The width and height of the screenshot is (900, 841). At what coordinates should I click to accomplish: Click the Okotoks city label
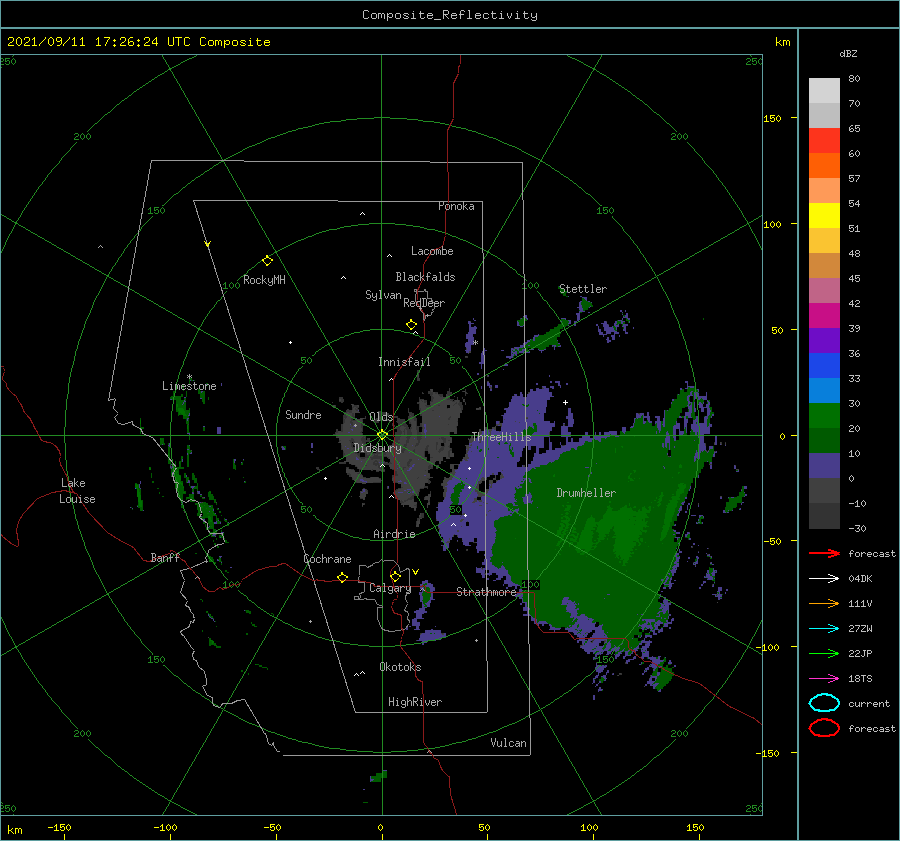pyautogui.click(x=399, y=667)
